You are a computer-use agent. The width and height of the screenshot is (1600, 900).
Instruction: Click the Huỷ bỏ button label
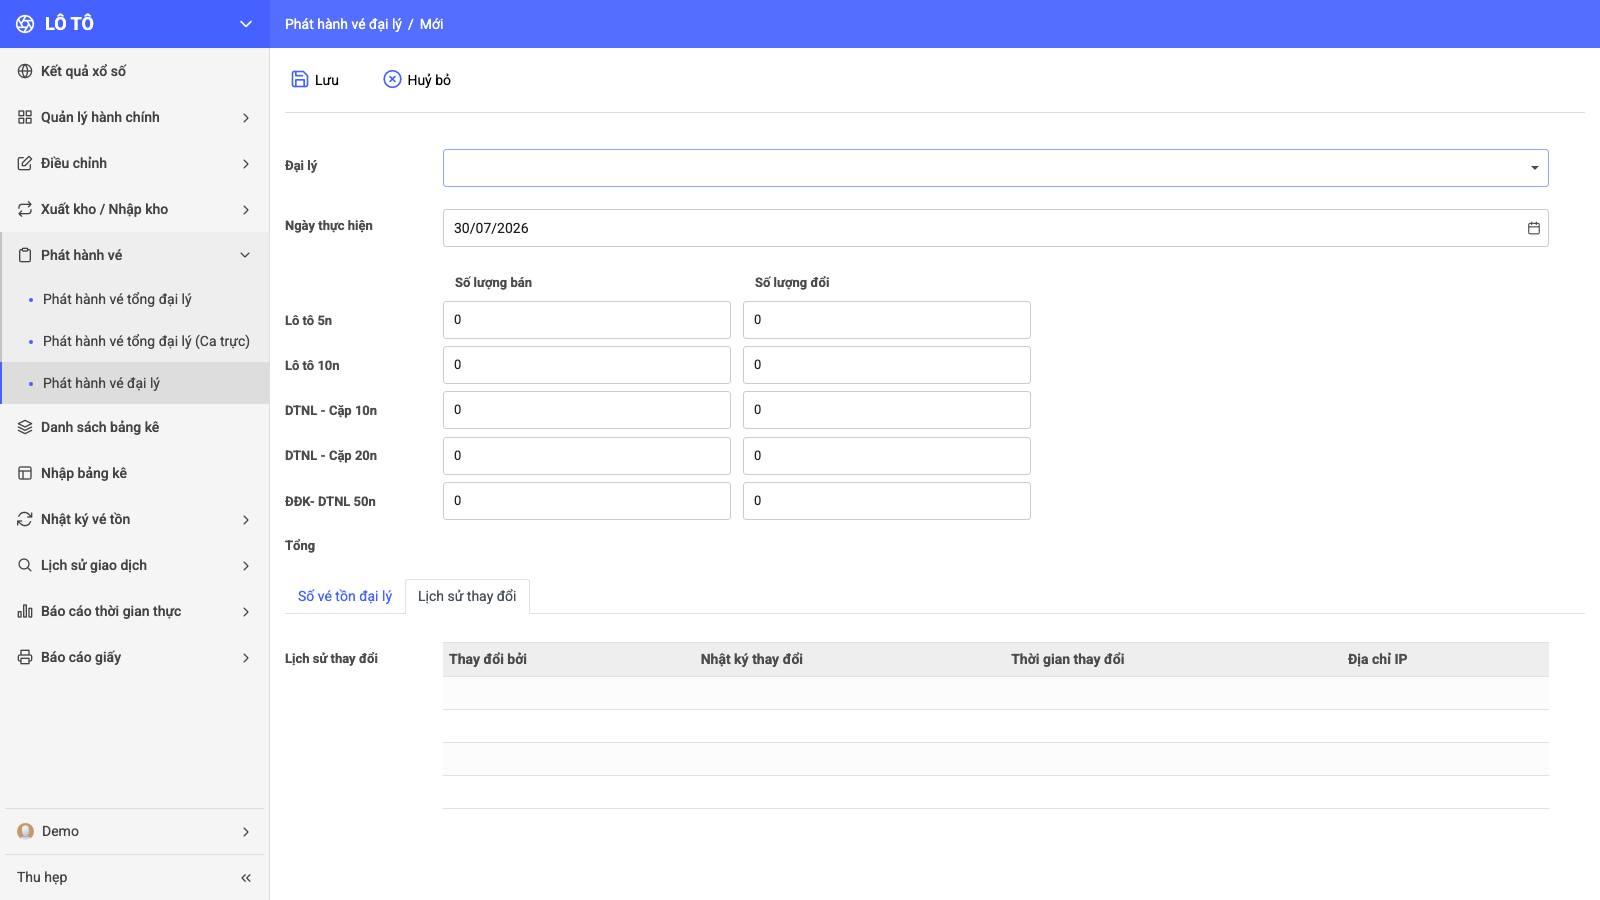click(x=429, y=80)
